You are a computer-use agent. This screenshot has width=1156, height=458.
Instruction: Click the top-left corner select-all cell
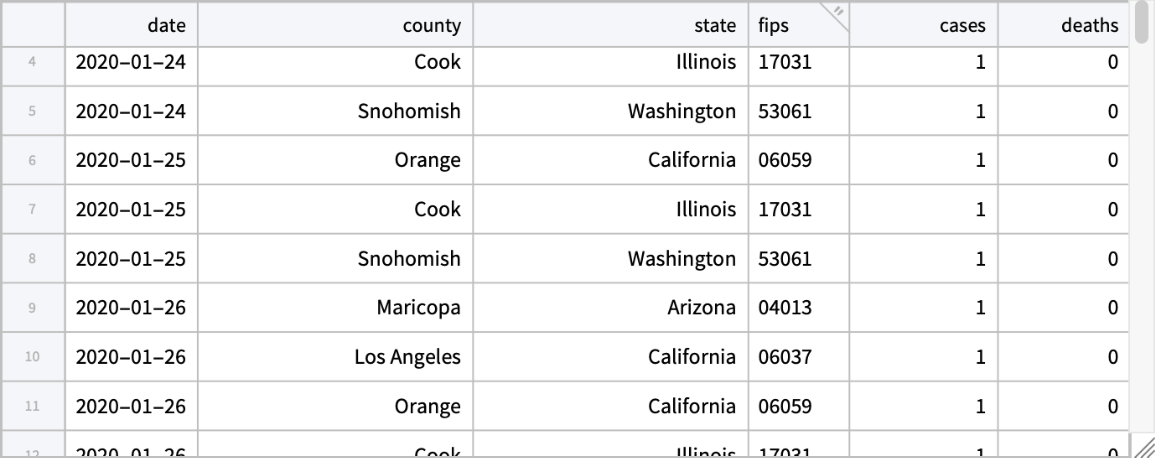pyautogui.click(x=33, y=25)
